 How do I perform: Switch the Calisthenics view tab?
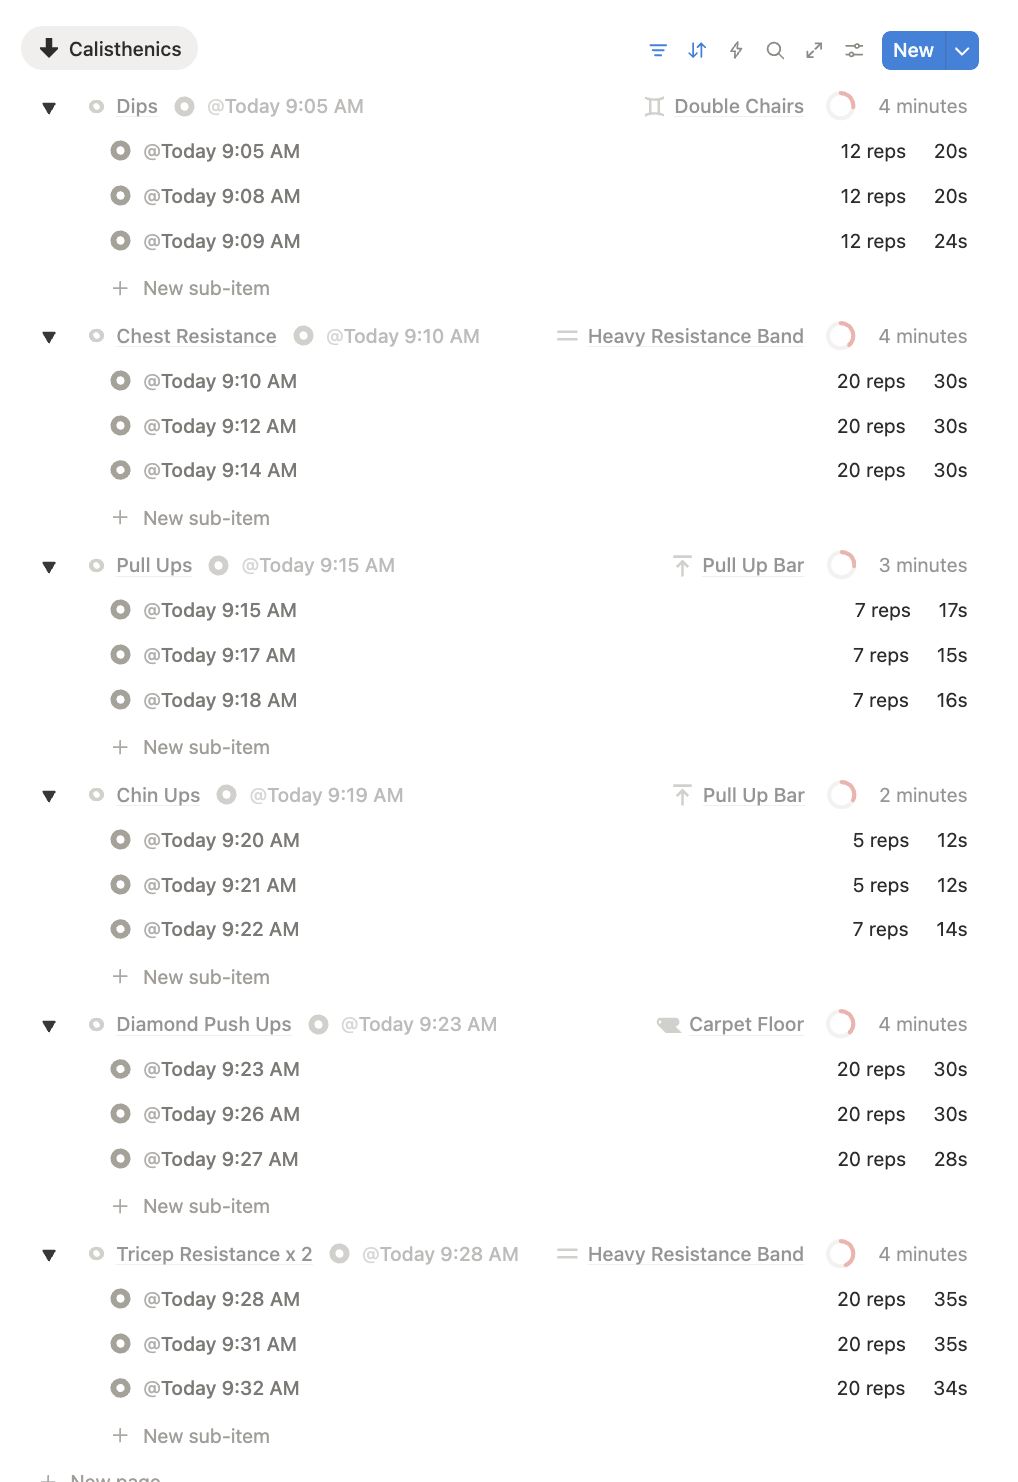click(110, 49)
